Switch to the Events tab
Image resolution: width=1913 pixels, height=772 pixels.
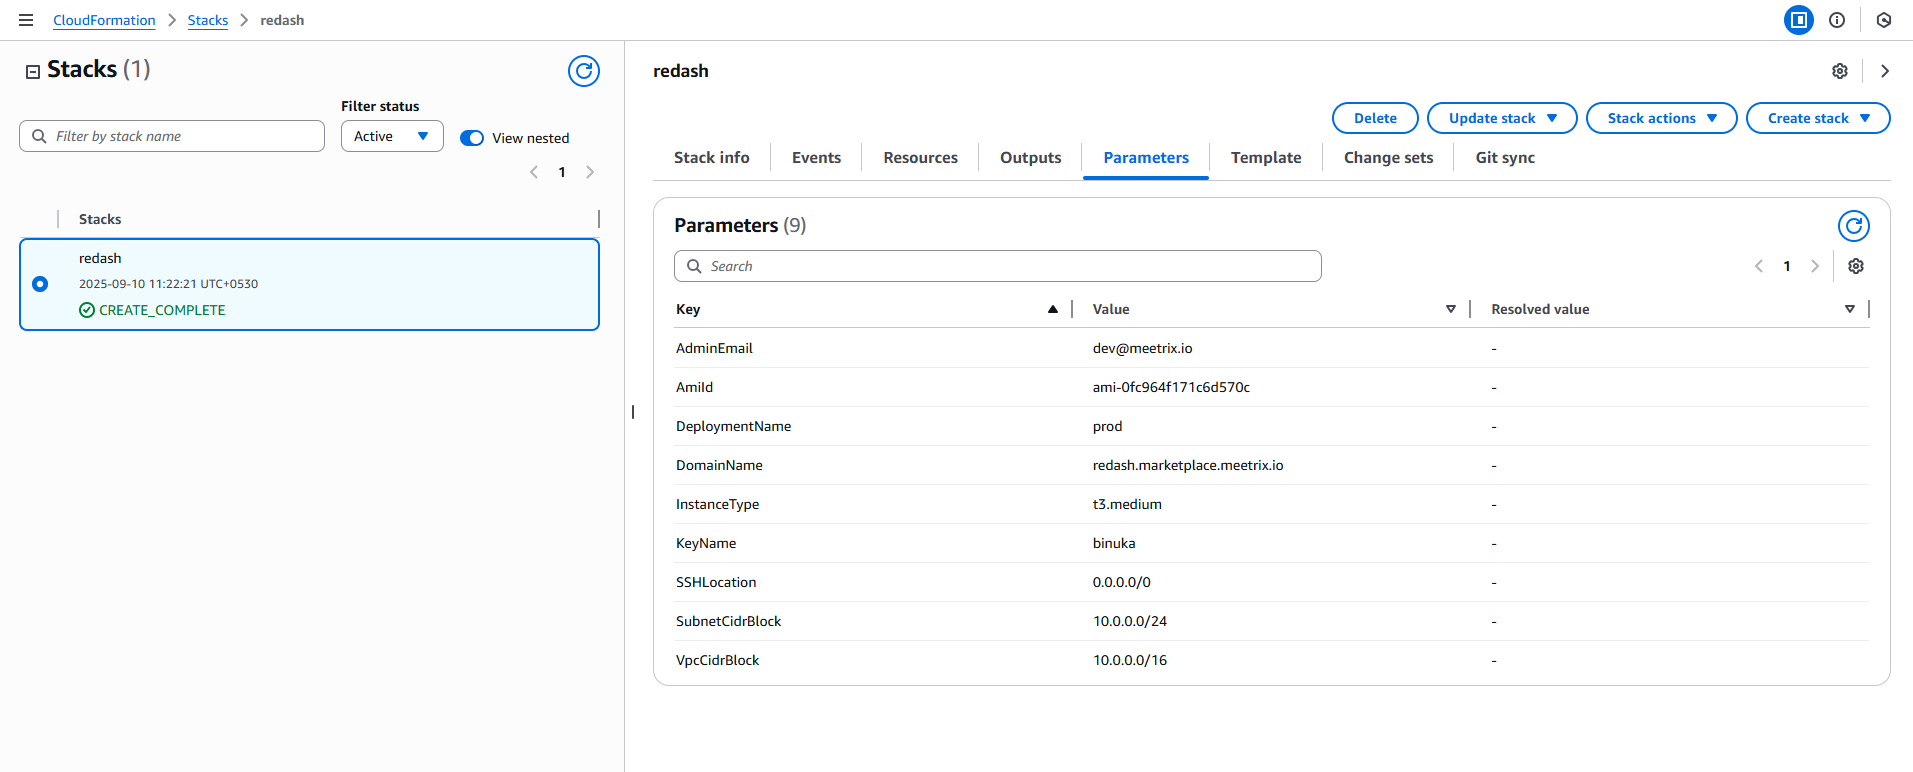click(x=817, y=158)
